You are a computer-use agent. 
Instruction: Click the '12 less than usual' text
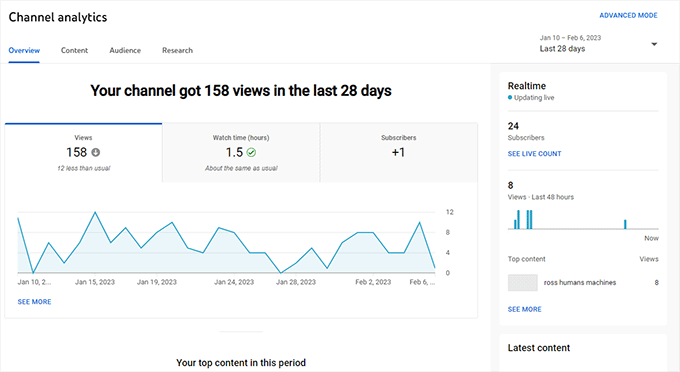(x=84, y=168)
